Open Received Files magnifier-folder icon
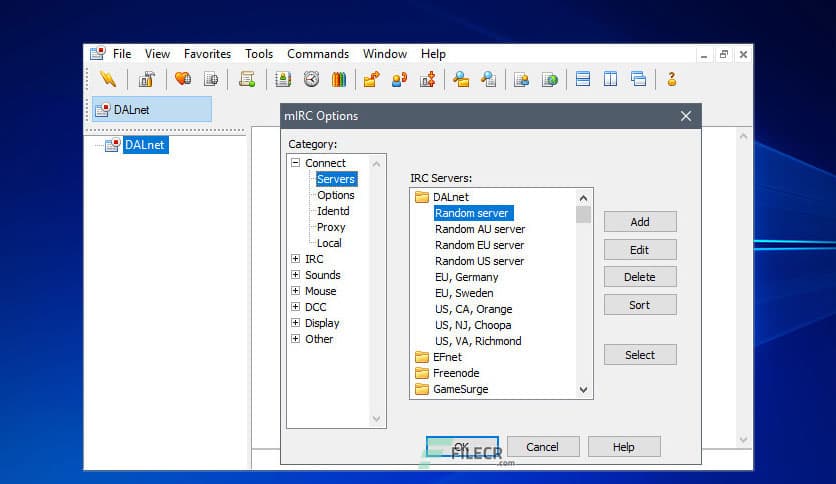The width and height of the screenshot is (836, 484). tap(461, 79)
